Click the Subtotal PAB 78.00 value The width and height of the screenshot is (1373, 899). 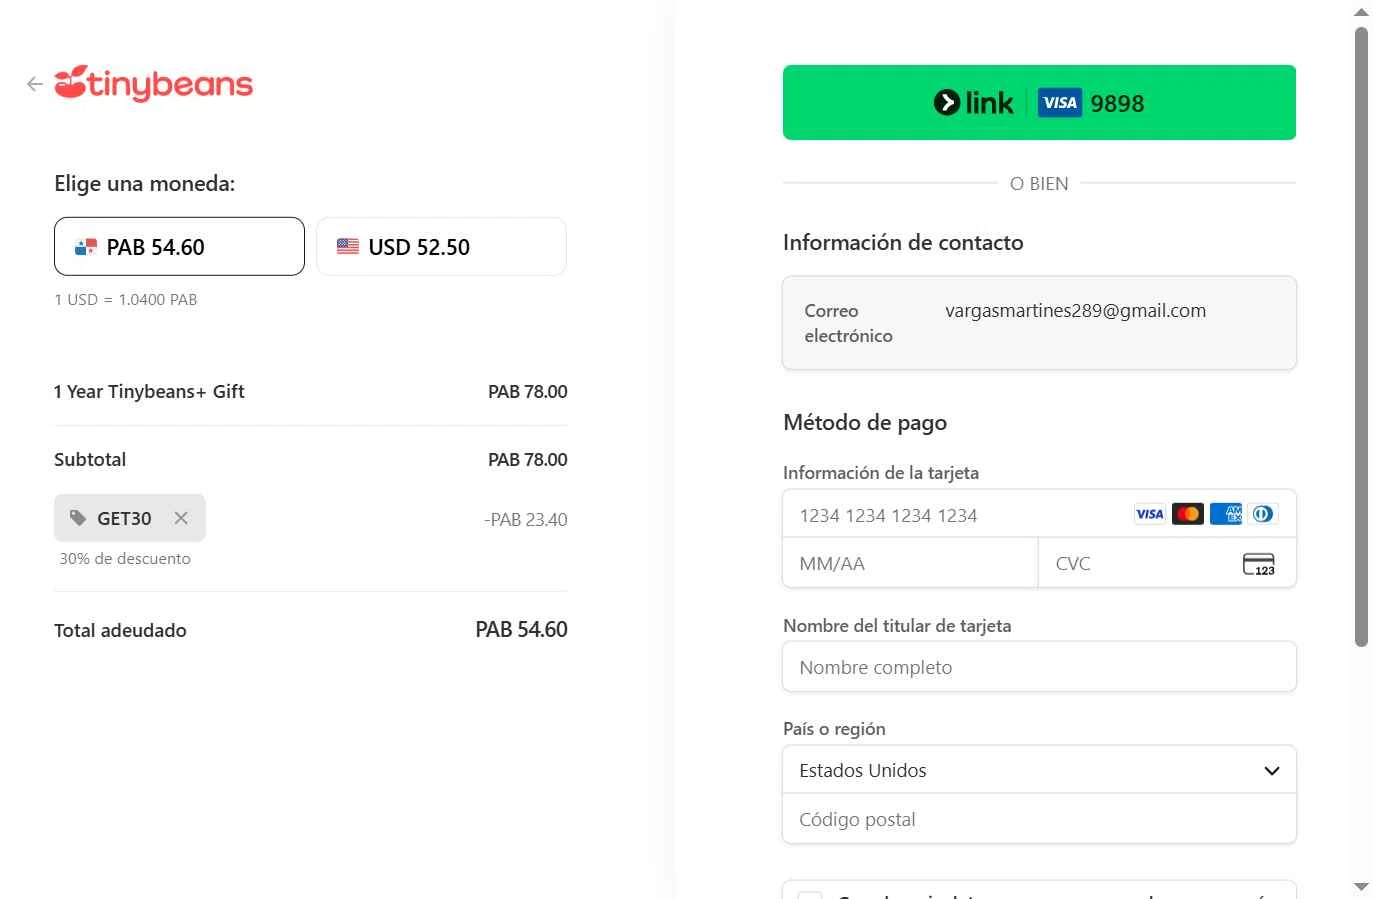tap(527, 459)
